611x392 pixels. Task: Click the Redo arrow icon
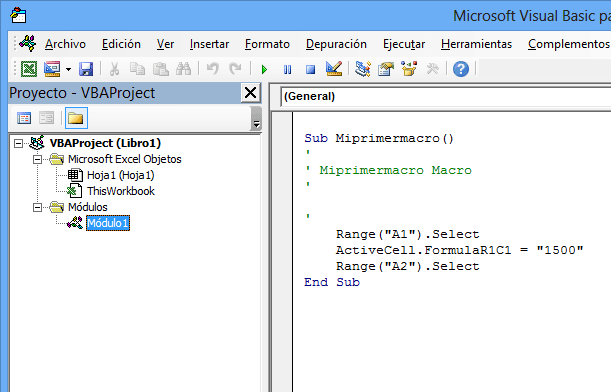(235, 69)
